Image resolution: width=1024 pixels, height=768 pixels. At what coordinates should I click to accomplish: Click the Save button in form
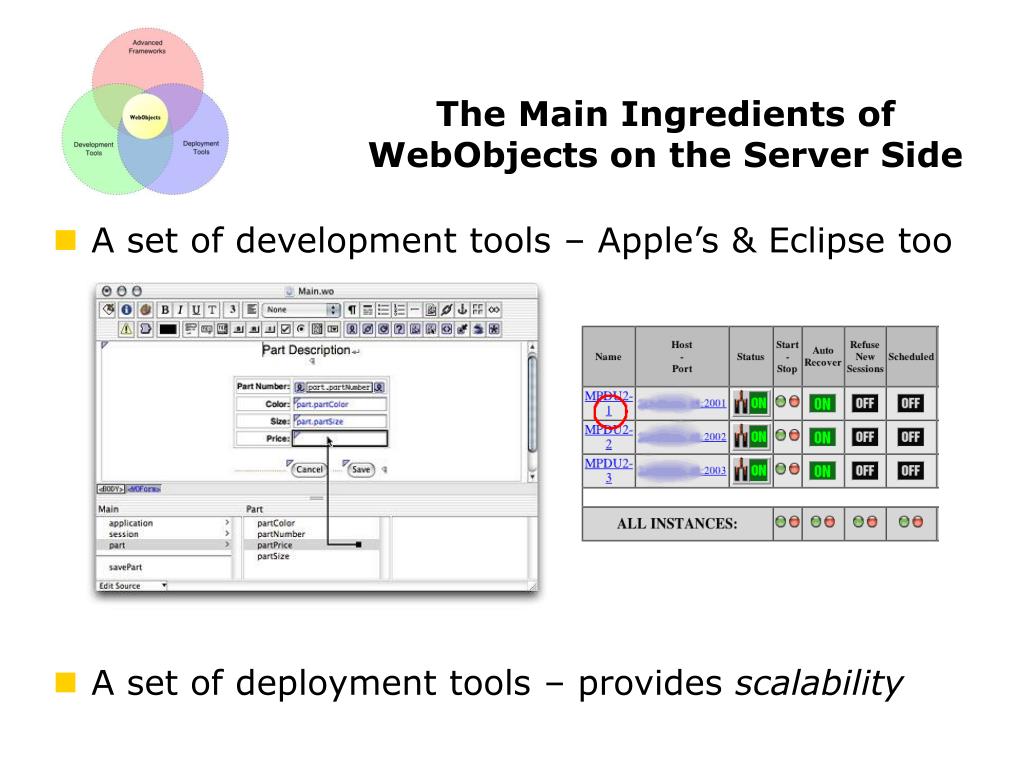360,470
